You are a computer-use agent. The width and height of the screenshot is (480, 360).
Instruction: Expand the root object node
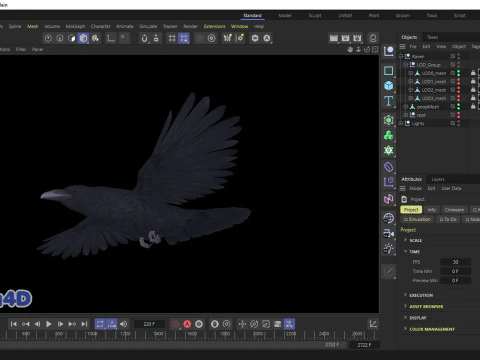pos(406,115)
